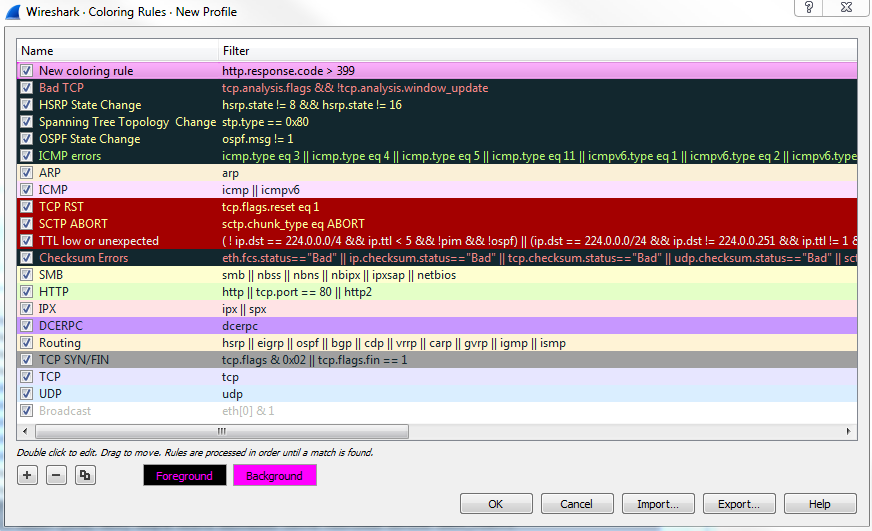The image size is (872, 531).
Task: Disable the Checksum Errors checkbox
Action: [26, 257]
